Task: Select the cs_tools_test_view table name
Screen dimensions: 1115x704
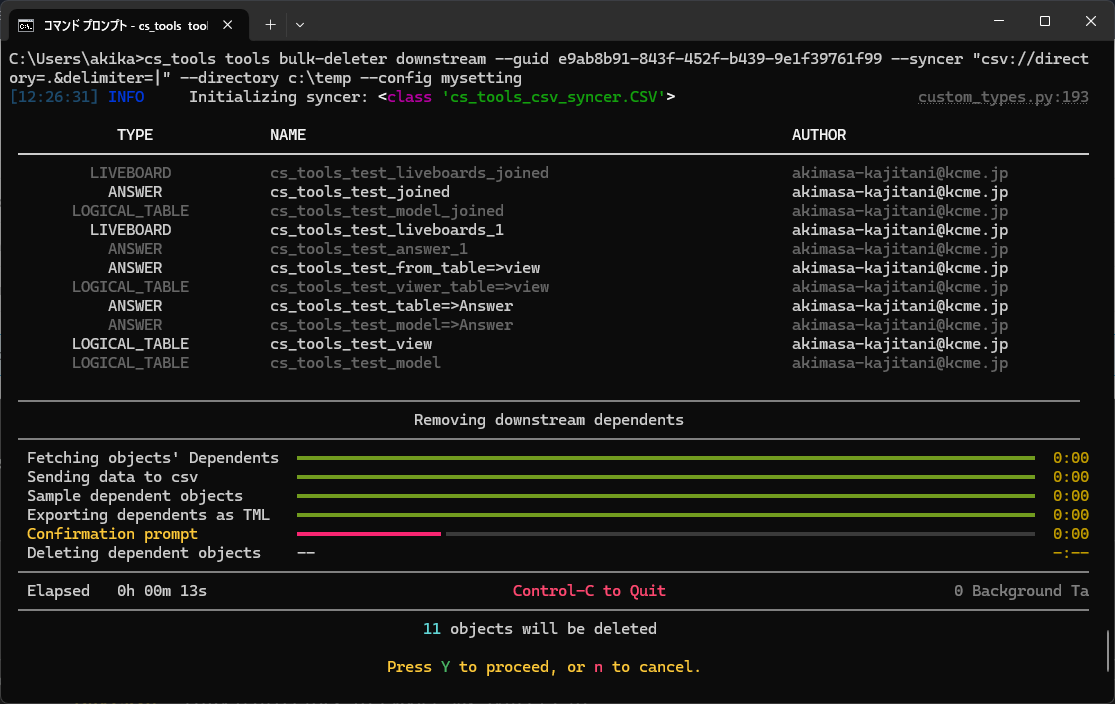Action: (351, 344)
